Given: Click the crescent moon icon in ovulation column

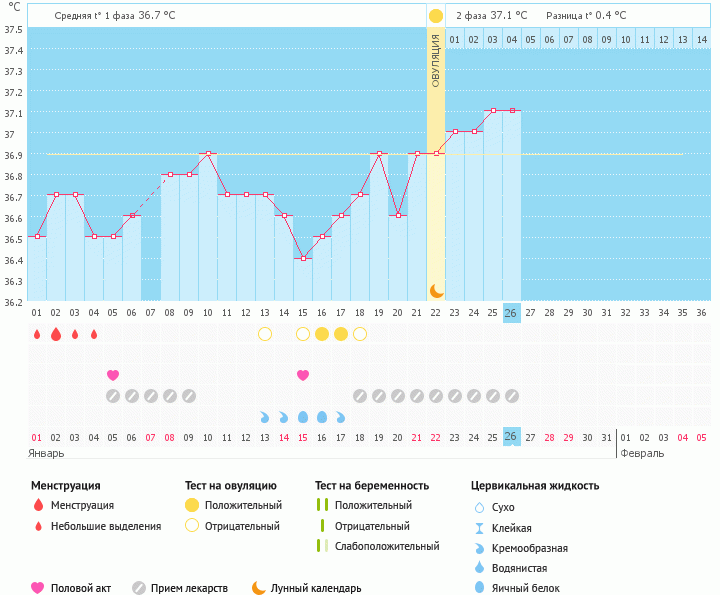Looking at the screenshot, I should pos(436,290).
